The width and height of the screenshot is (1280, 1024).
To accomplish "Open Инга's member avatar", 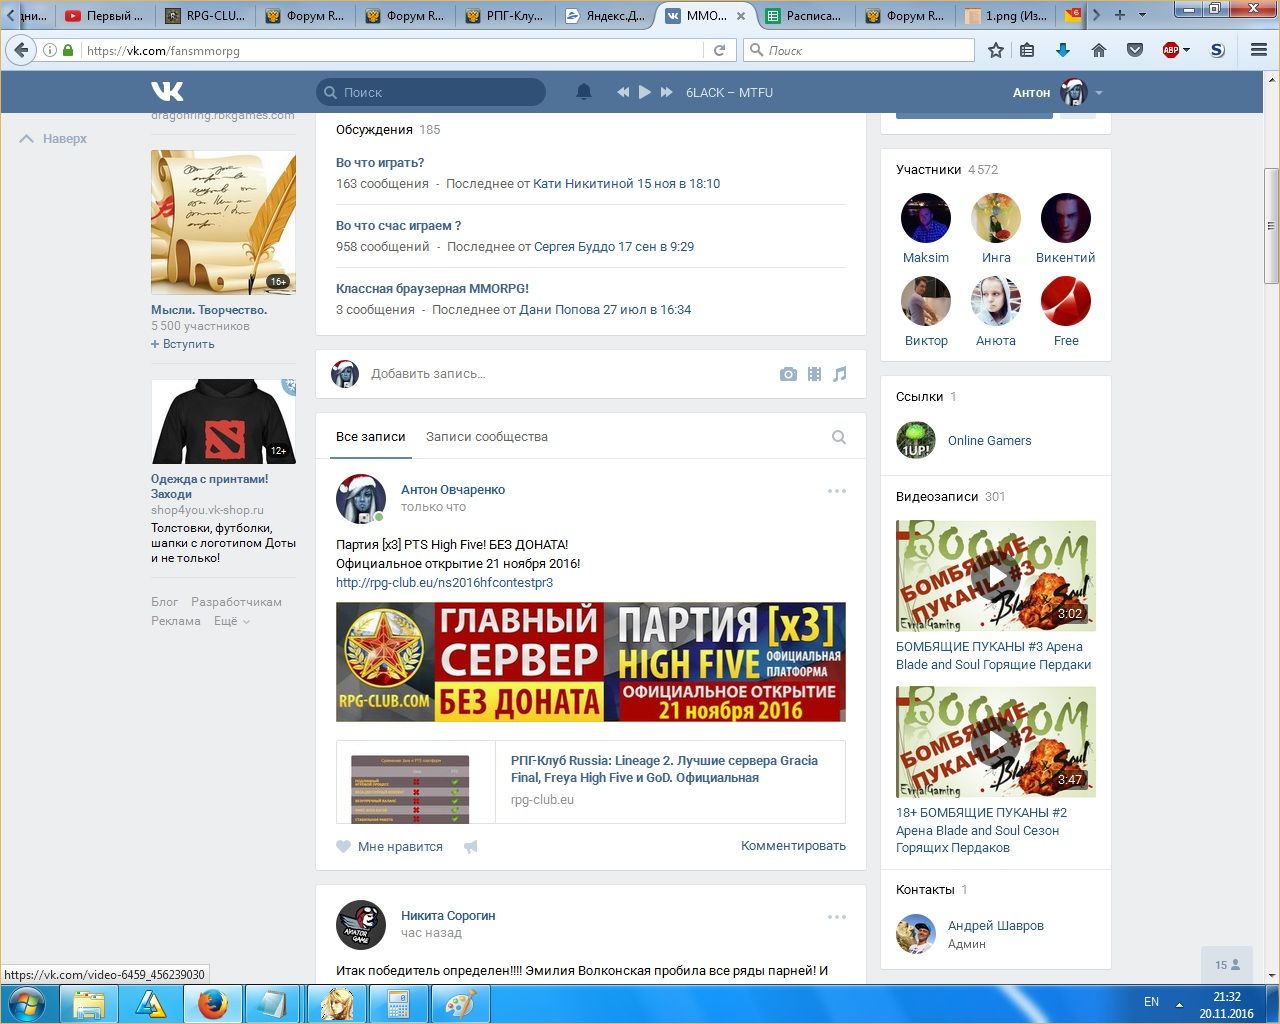I will [x=996, y=218].
